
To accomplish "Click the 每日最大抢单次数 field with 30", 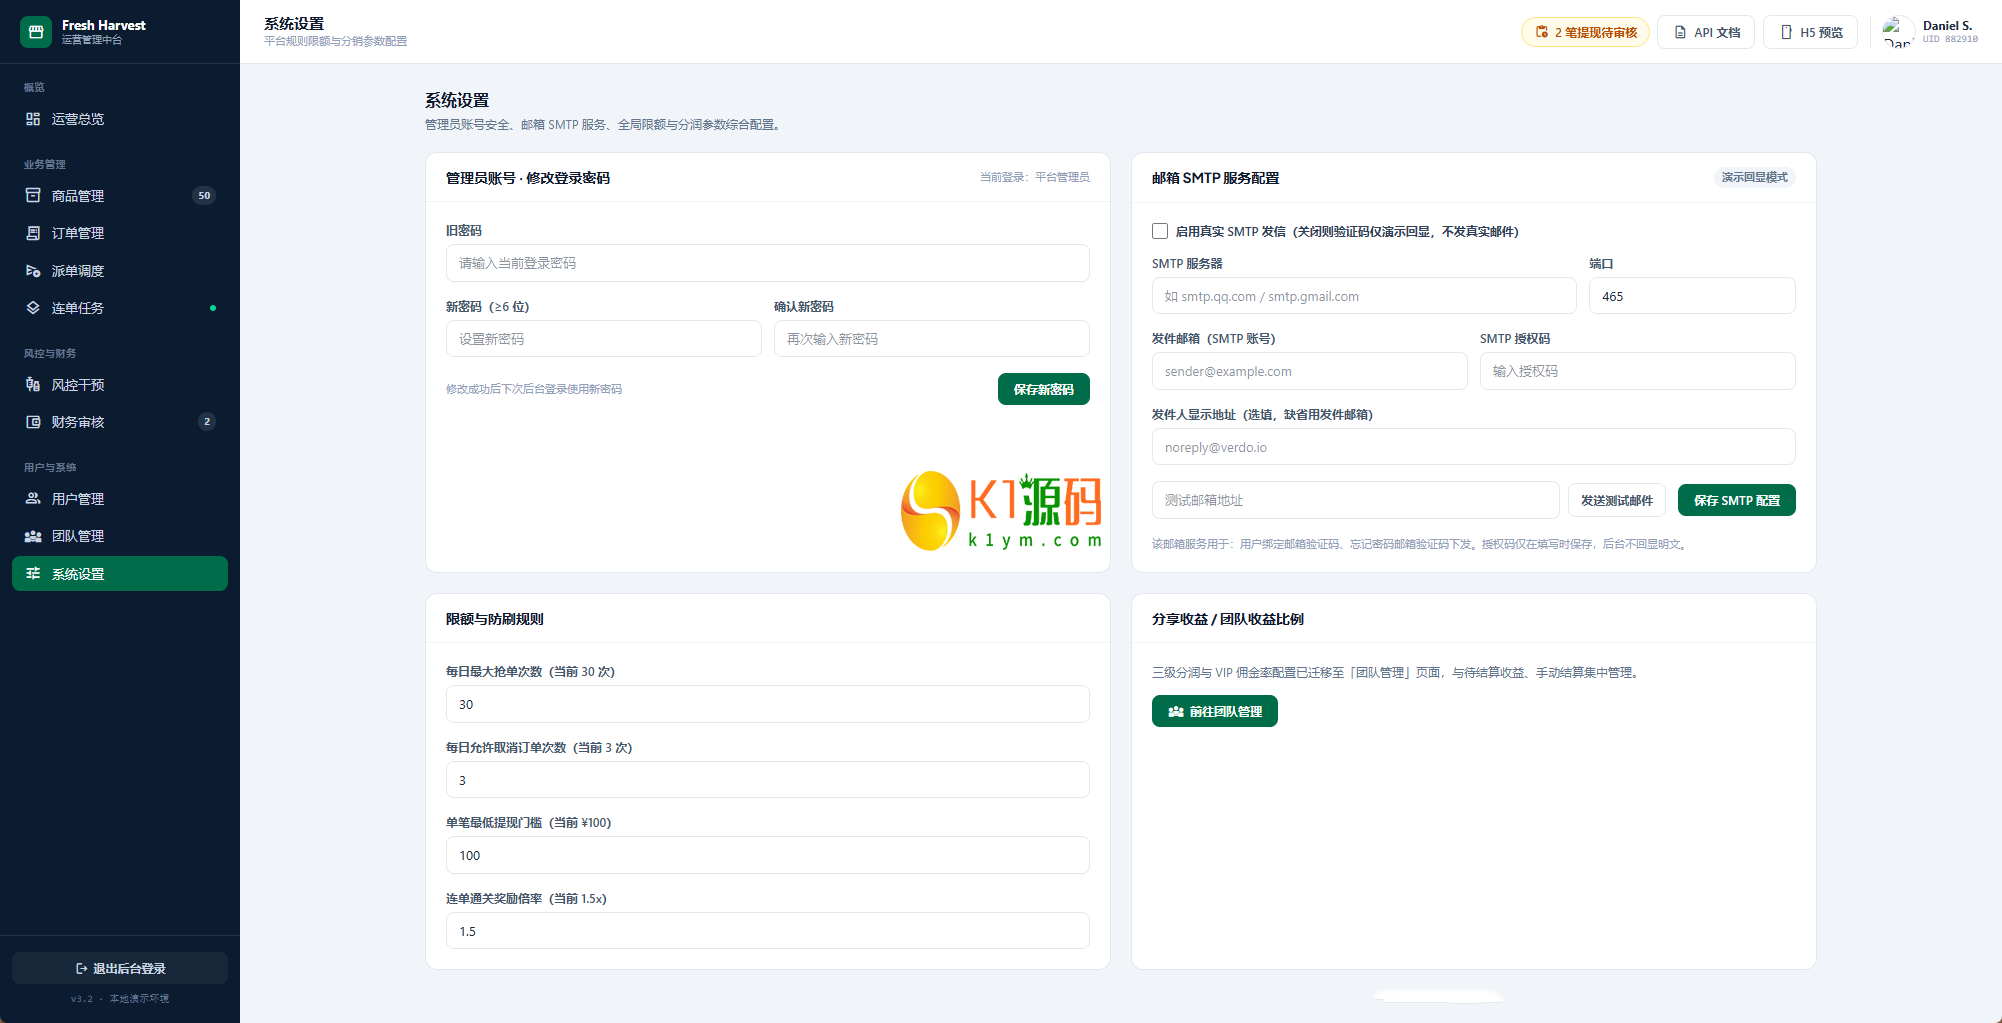I will (x=767, y=704).
